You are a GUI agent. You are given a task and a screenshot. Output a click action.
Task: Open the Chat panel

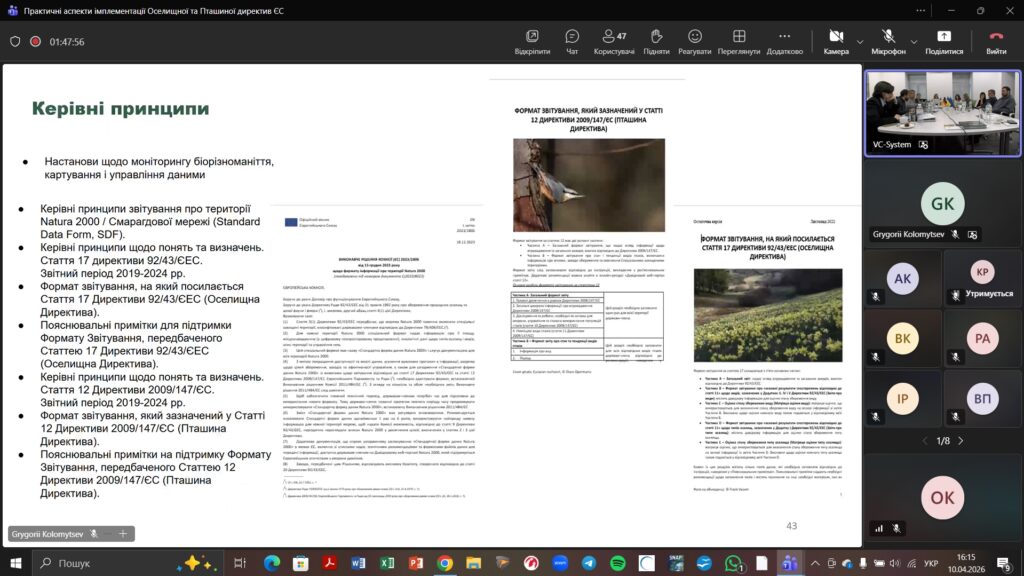coord(572,41)
